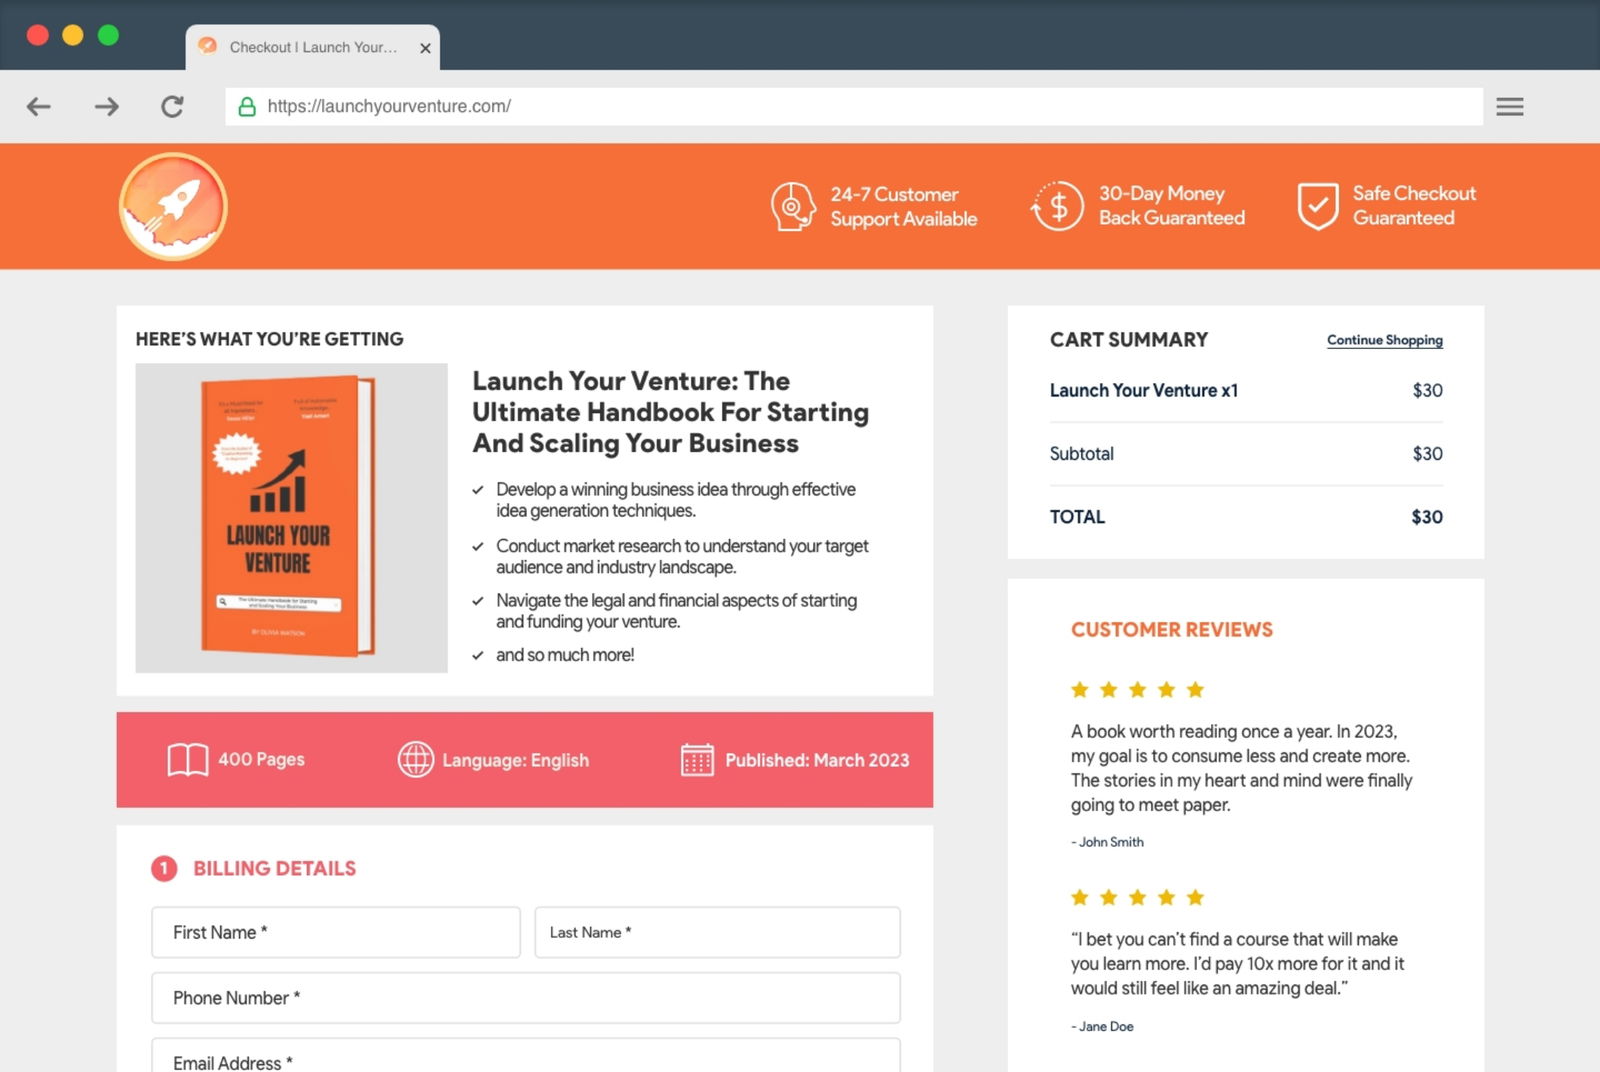Image resolution: width=1600 pixels, height=1072 pixels.
Task: Click the First Name input field
Action: click(x=335, y=932)
